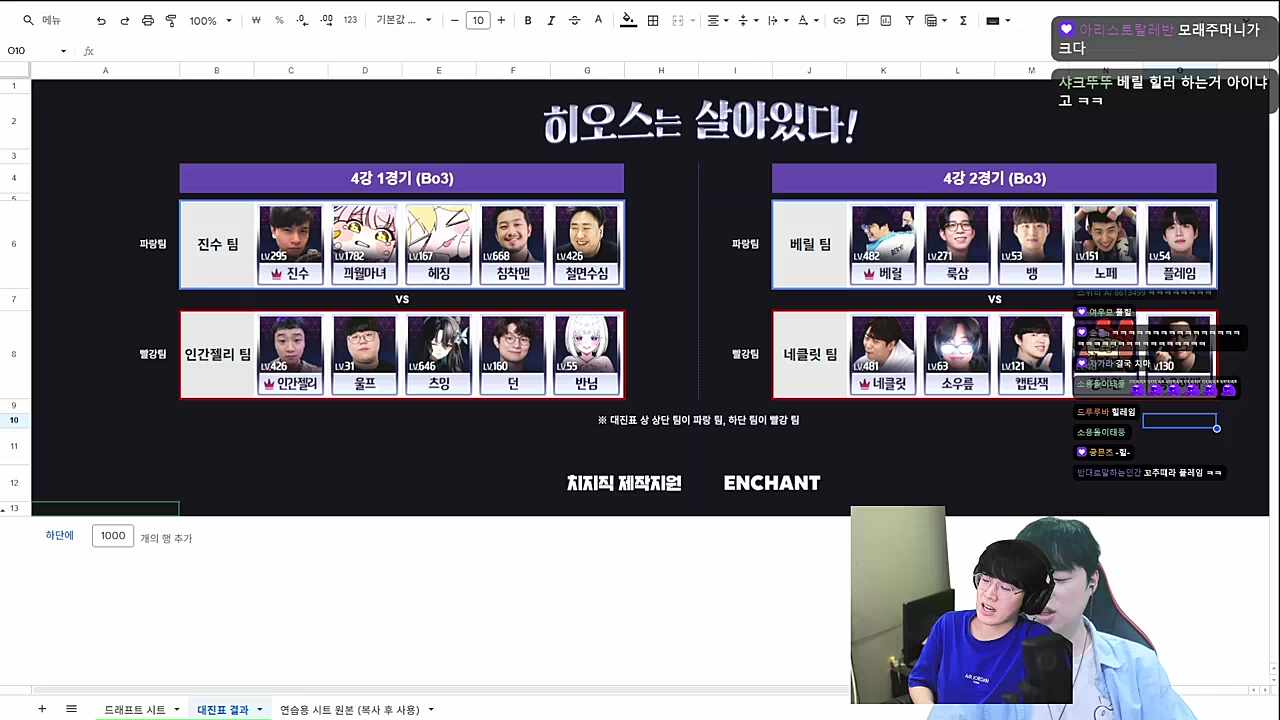Open 대진표 결과 tab dropdown arrow
1280x720 pixels.
(x=260, y=710)
